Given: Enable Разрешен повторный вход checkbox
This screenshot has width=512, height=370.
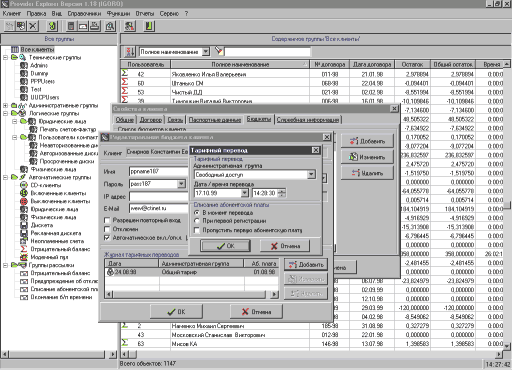Looking at the screenshot, I should pos(107,220).
